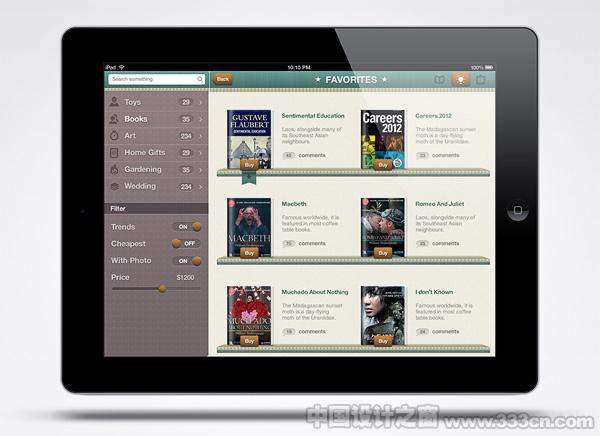The height and width of the screenshot is (436, 600).
Task: Open the Careers 2012 title link
Action: click(x=434, y=116)
